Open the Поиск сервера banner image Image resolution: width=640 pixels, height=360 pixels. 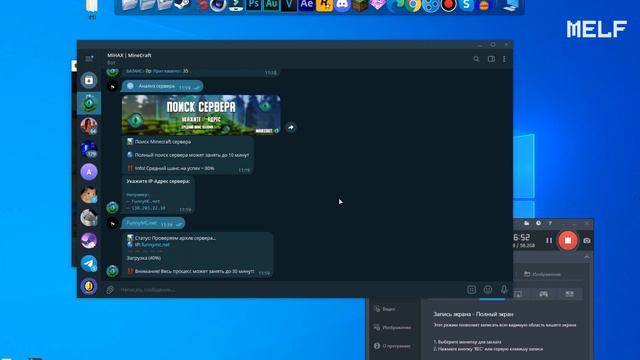pyautogui.click(x=201, y=115)
